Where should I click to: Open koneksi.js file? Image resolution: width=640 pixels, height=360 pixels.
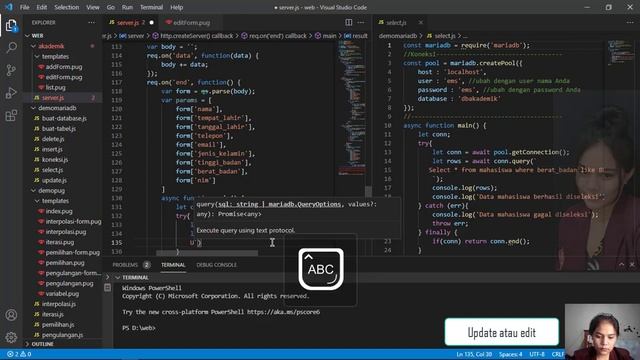click(55, 160)
